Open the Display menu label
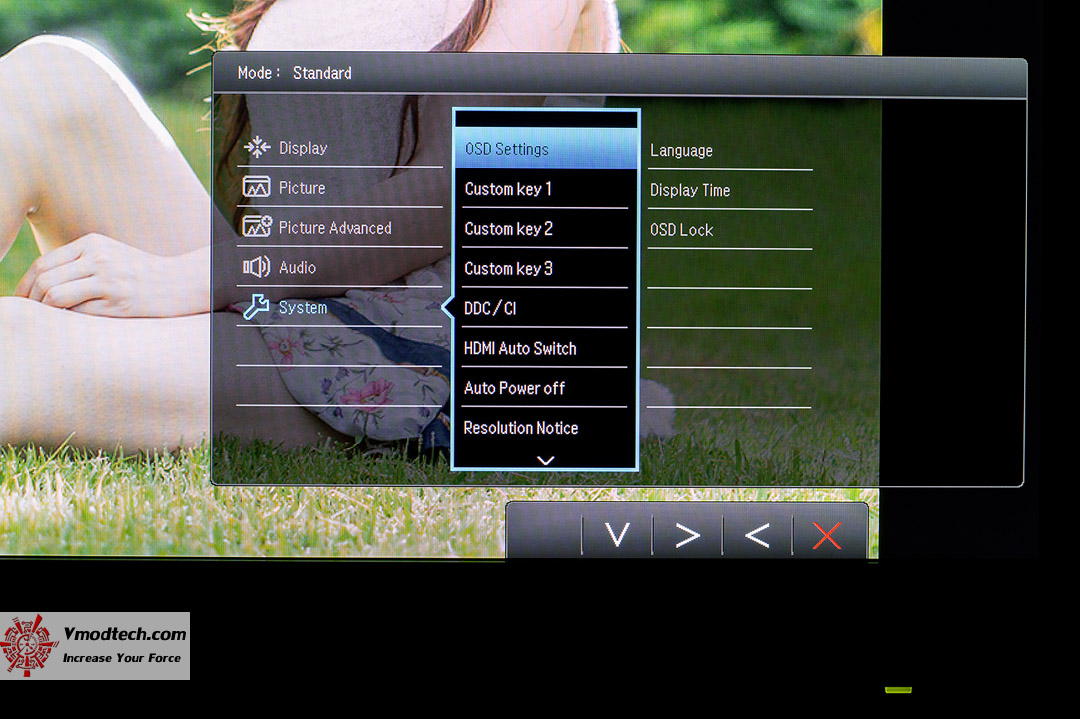 (x=303, y=148)
